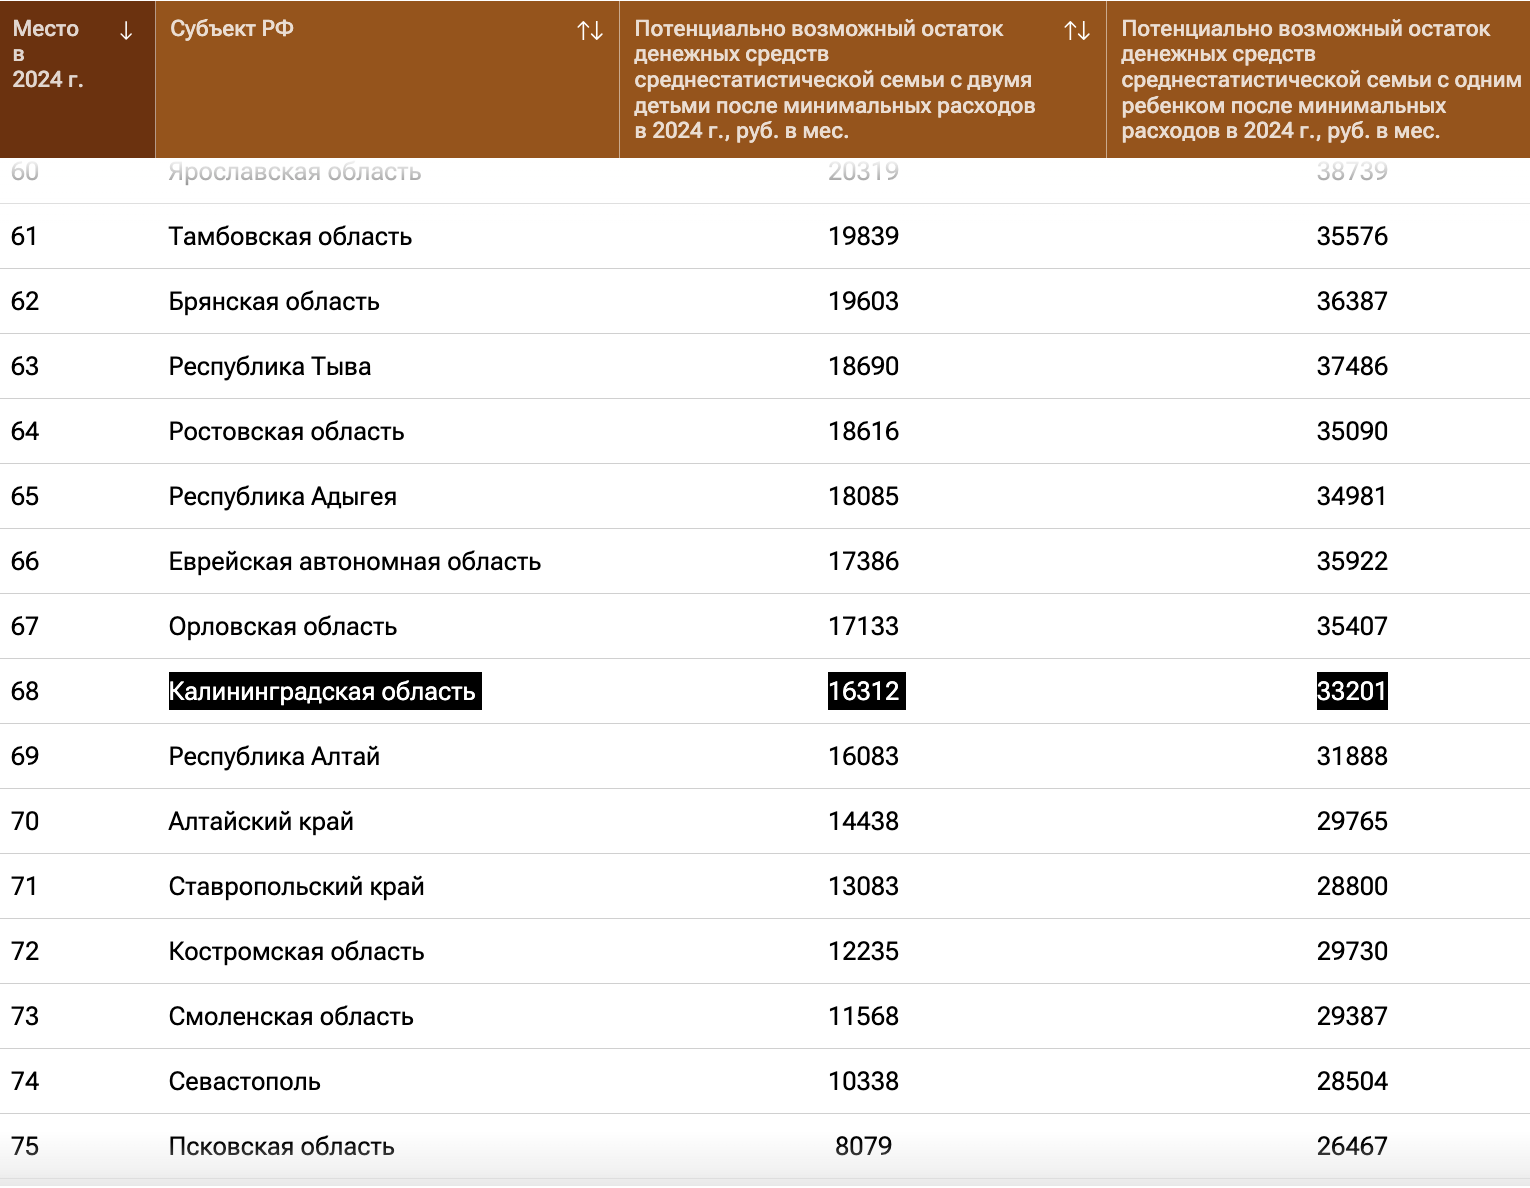Click rank number 64
The width and height of the screenshot is (1530, 1188).
(24, 431)
